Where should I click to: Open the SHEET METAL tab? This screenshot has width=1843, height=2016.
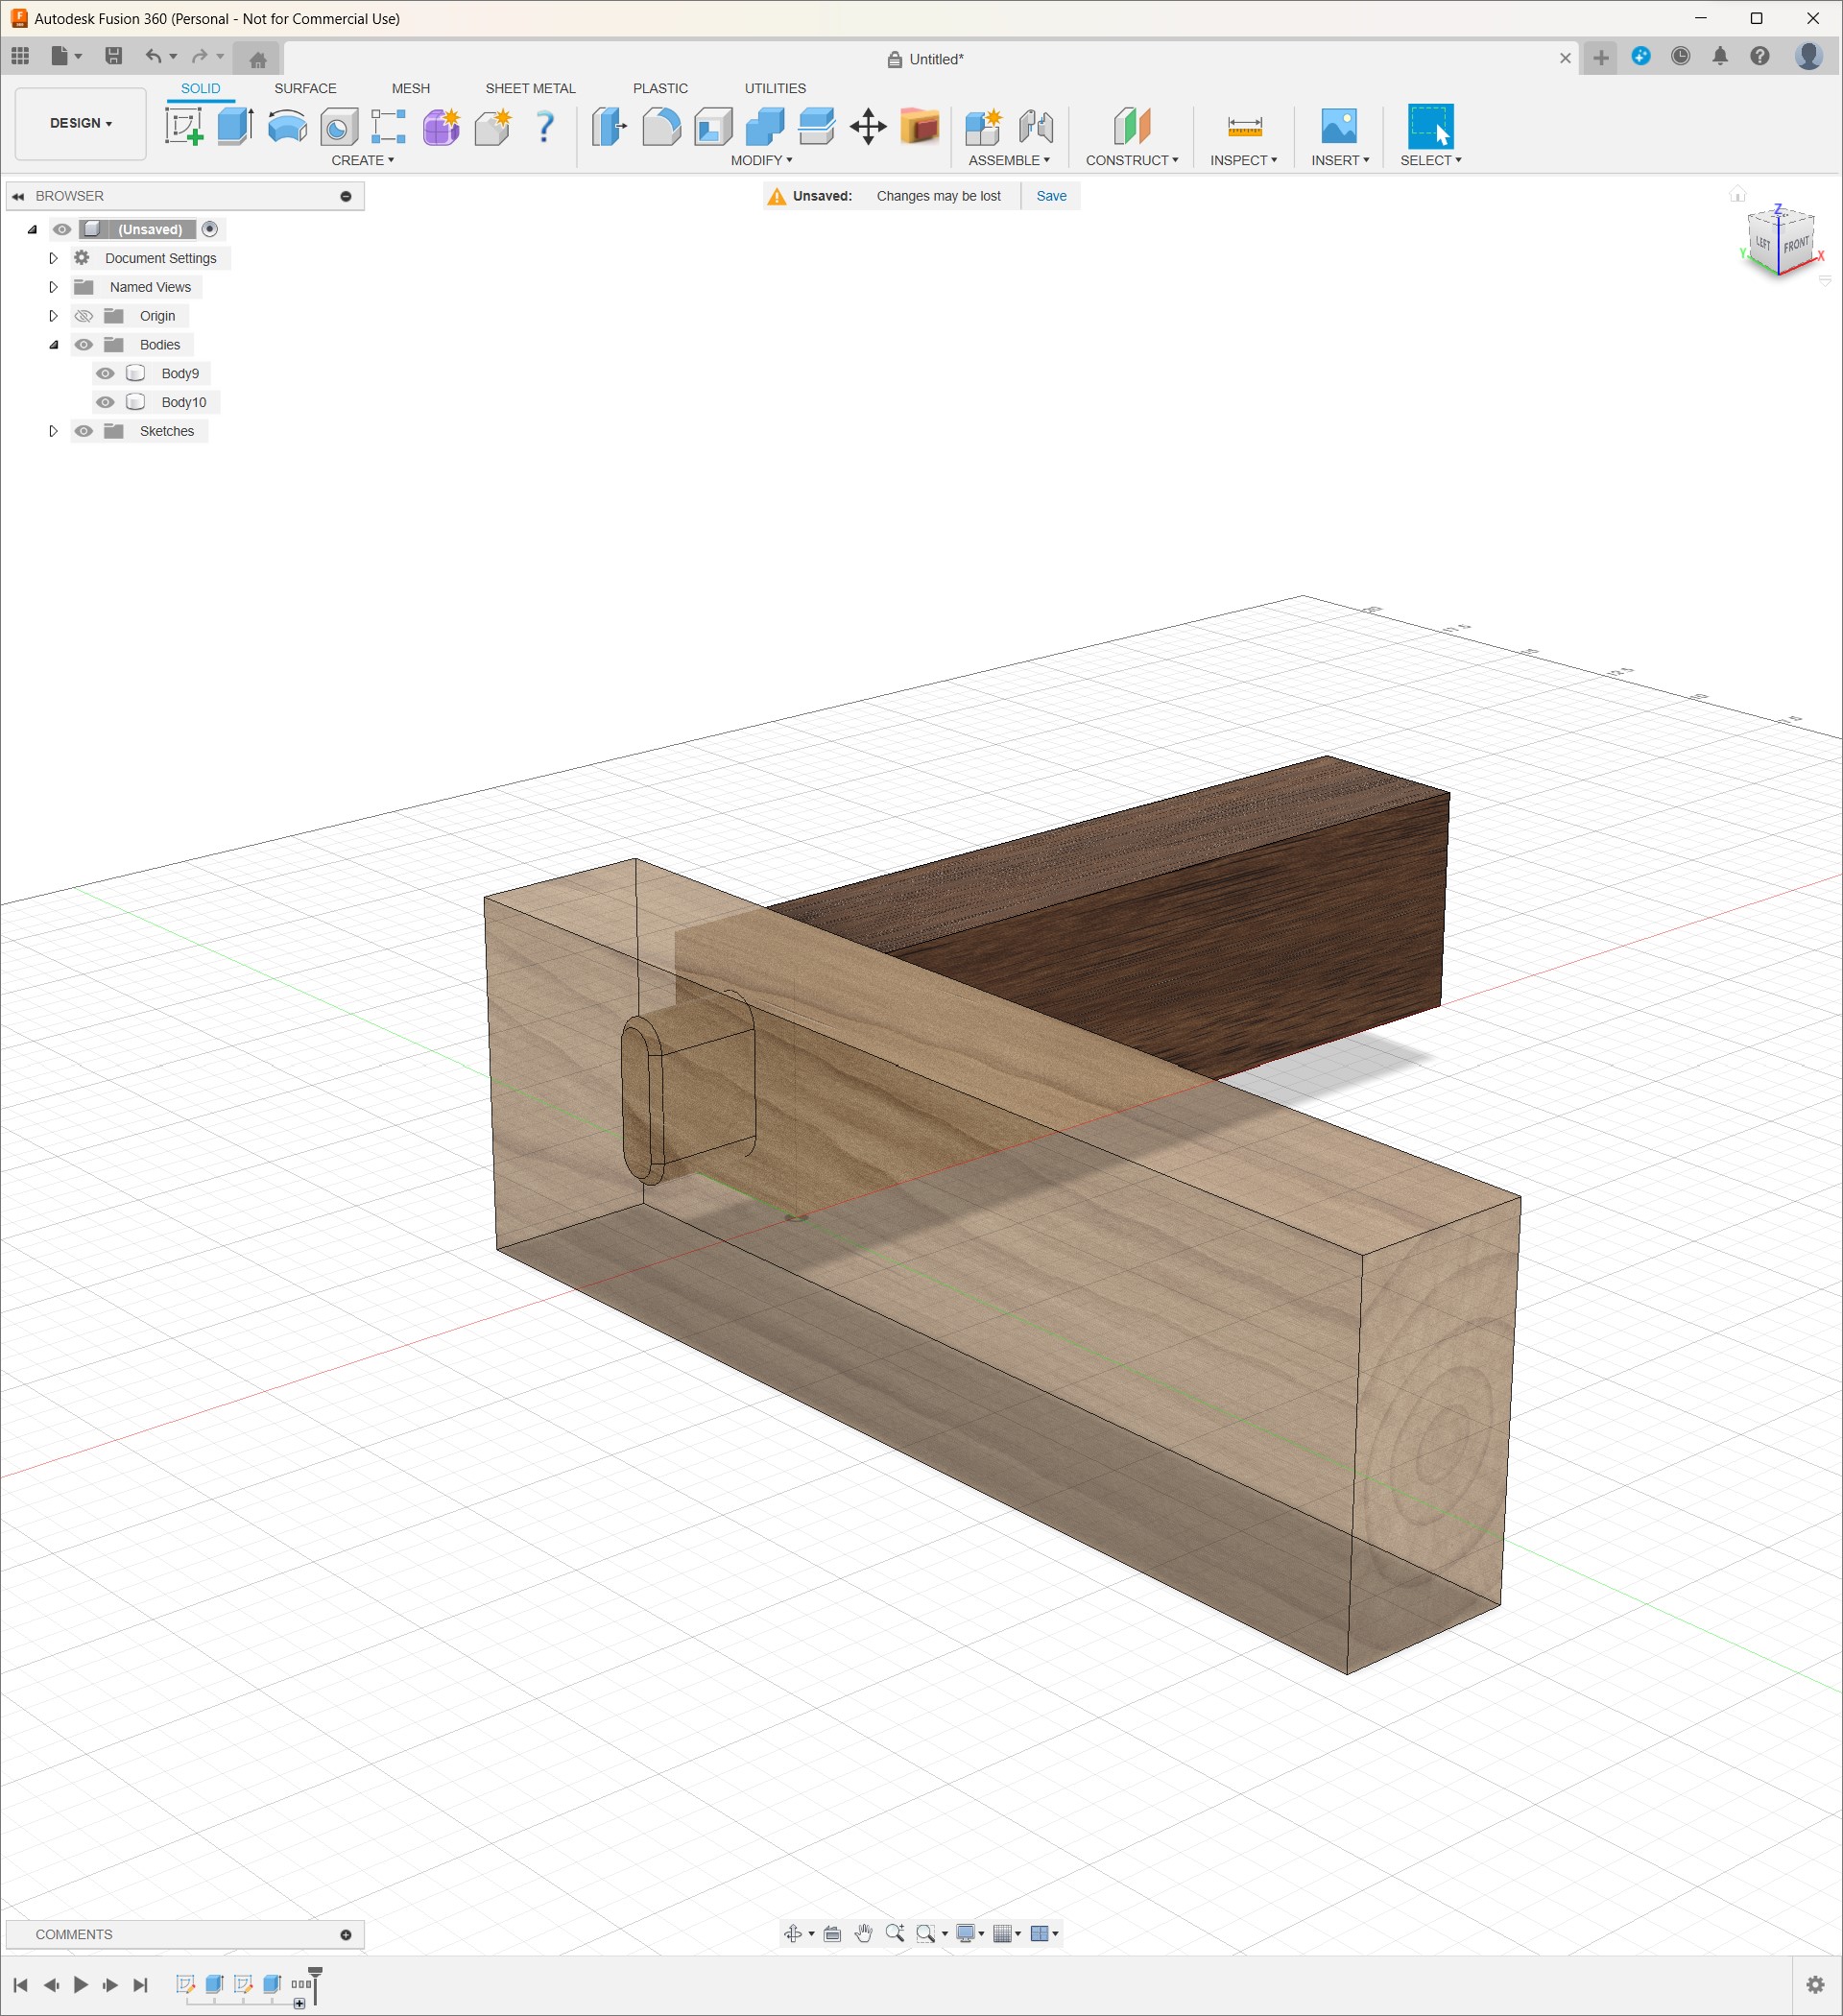(x=530, y=88)
